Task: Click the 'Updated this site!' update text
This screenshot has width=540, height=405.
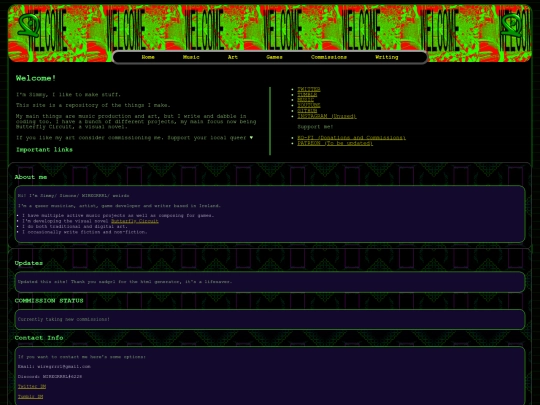Action: pyautogui.click(x=125, y=282)
